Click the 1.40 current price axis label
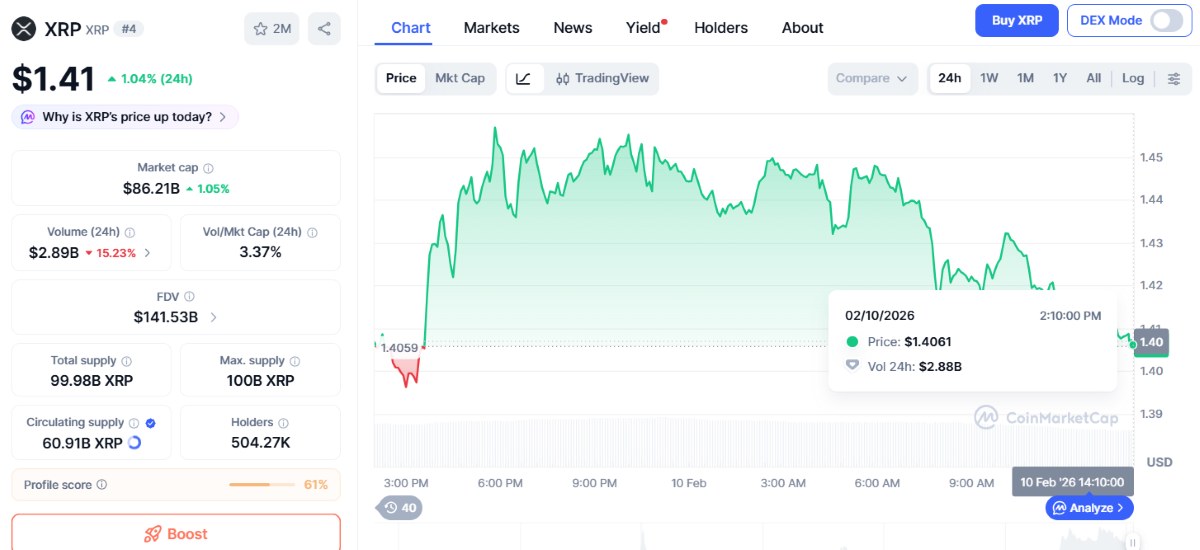Viewport: 1200px width, 550px height. (1151, 342)
